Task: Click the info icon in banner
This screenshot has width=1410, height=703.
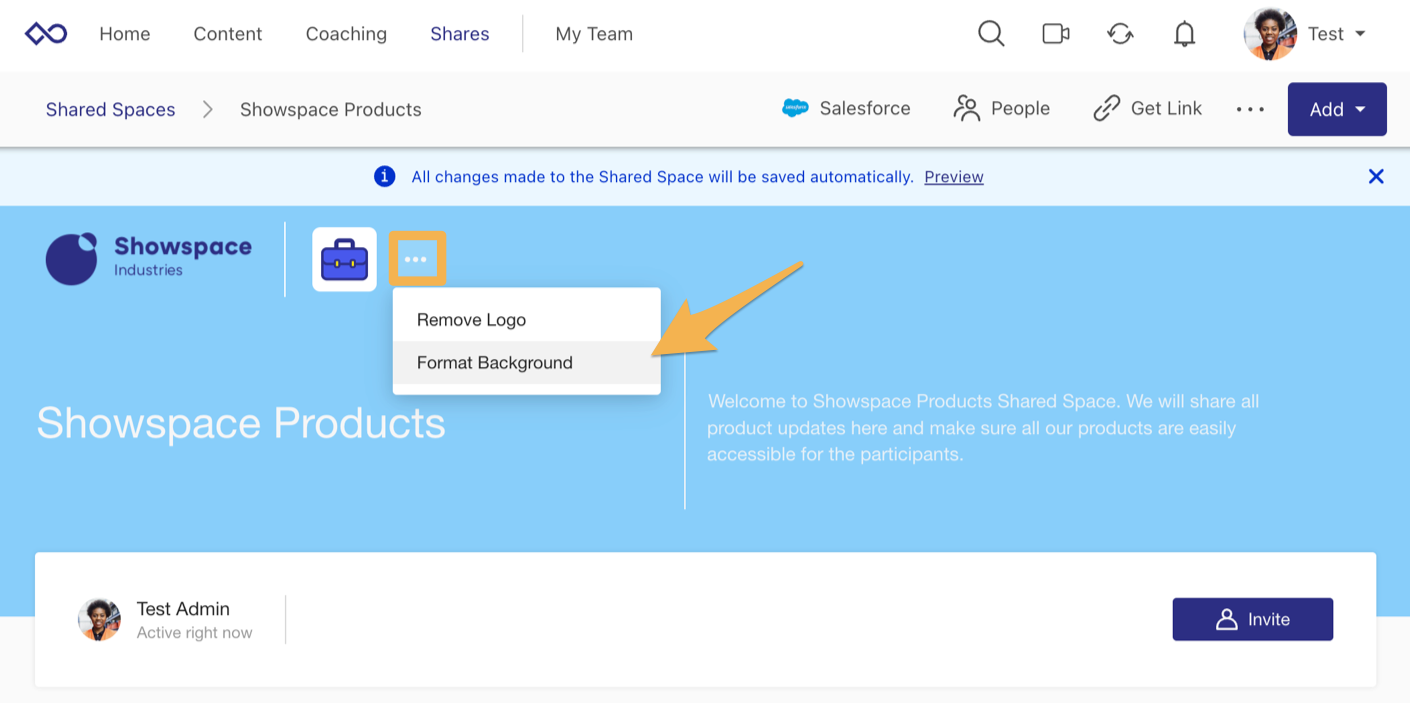Action: [x=384, y=177]
